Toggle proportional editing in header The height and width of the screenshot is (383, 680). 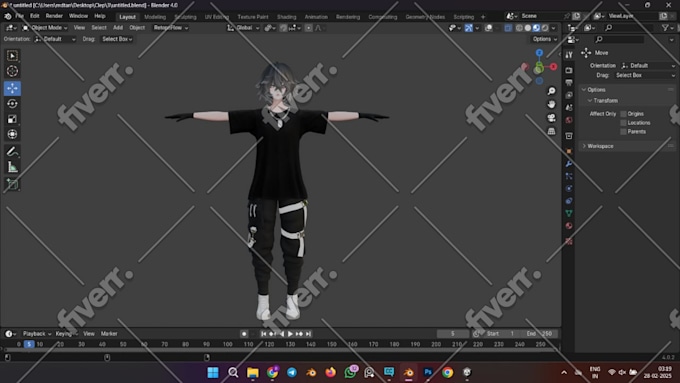pyautogui.click(x=308, y=28)
